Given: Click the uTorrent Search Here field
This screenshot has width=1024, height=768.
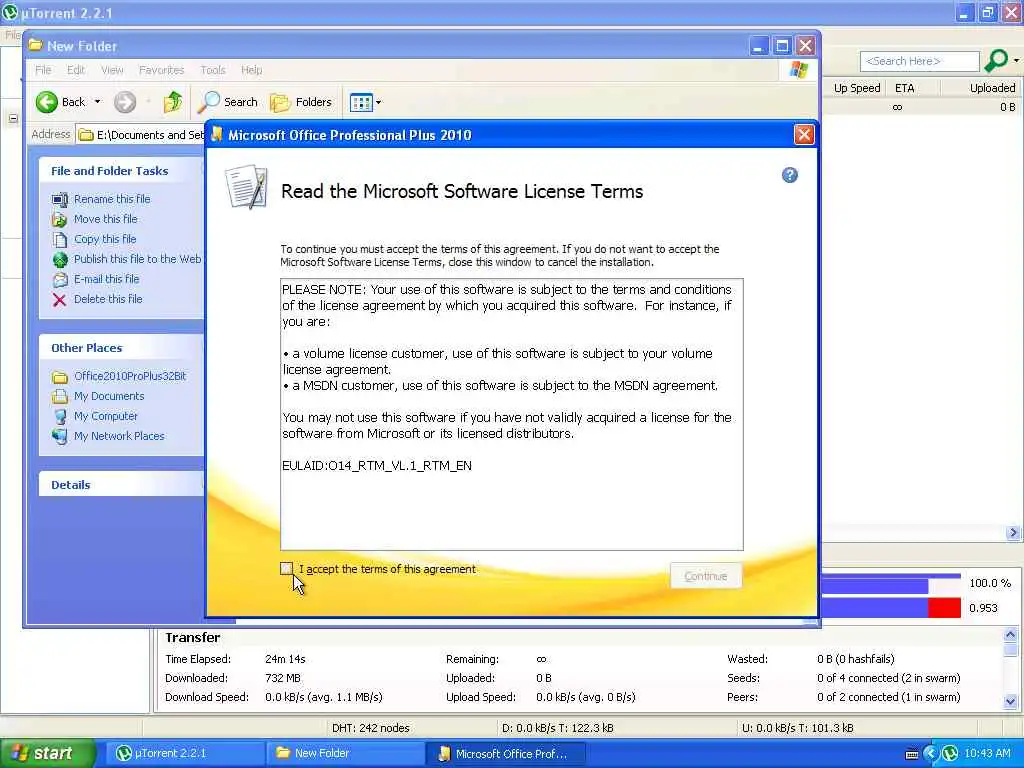Looking at the screenshot, I should click(920, 61).
